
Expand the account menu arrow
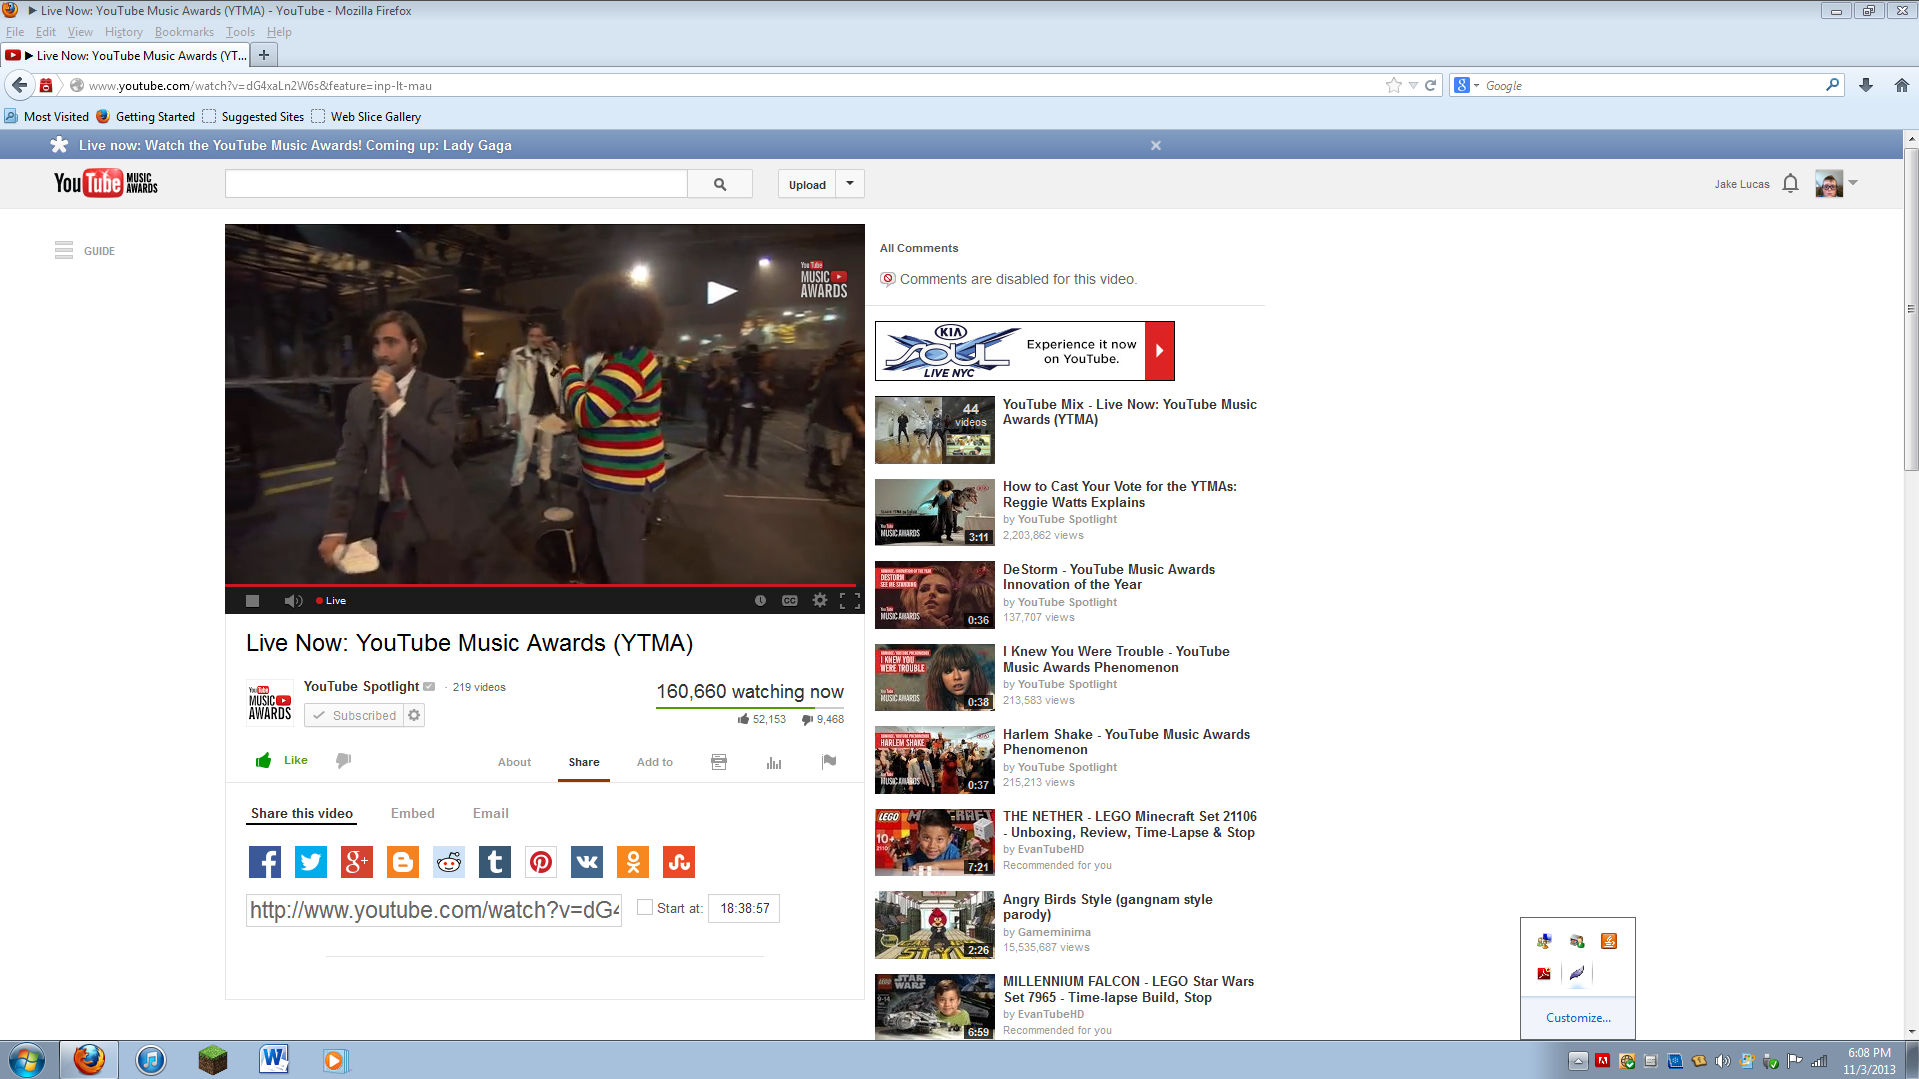coord(1853,183)
